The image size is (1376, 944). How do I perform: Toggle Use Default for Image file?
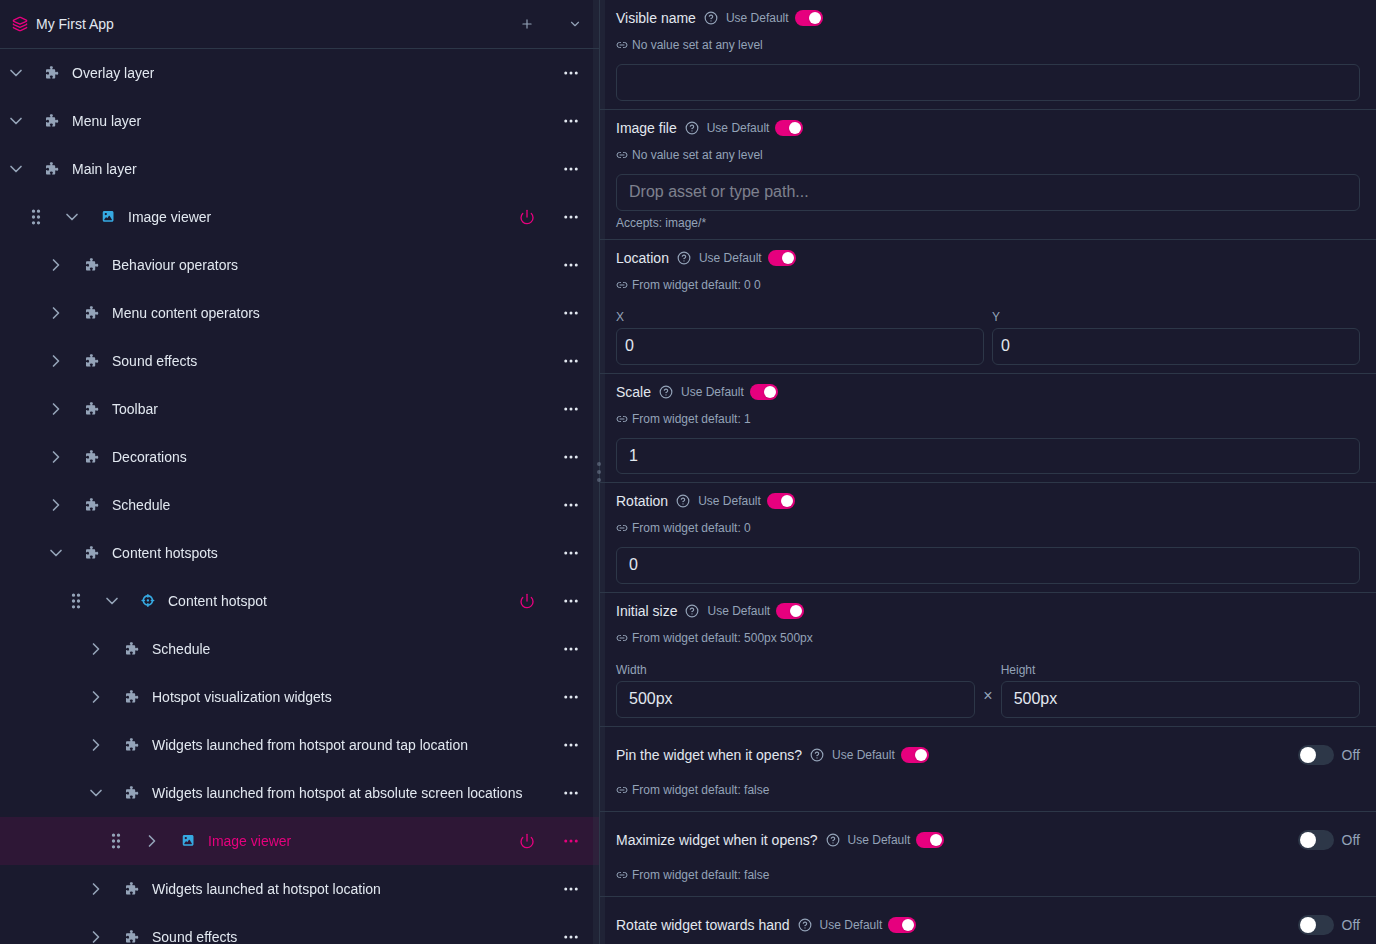(789, 128)
